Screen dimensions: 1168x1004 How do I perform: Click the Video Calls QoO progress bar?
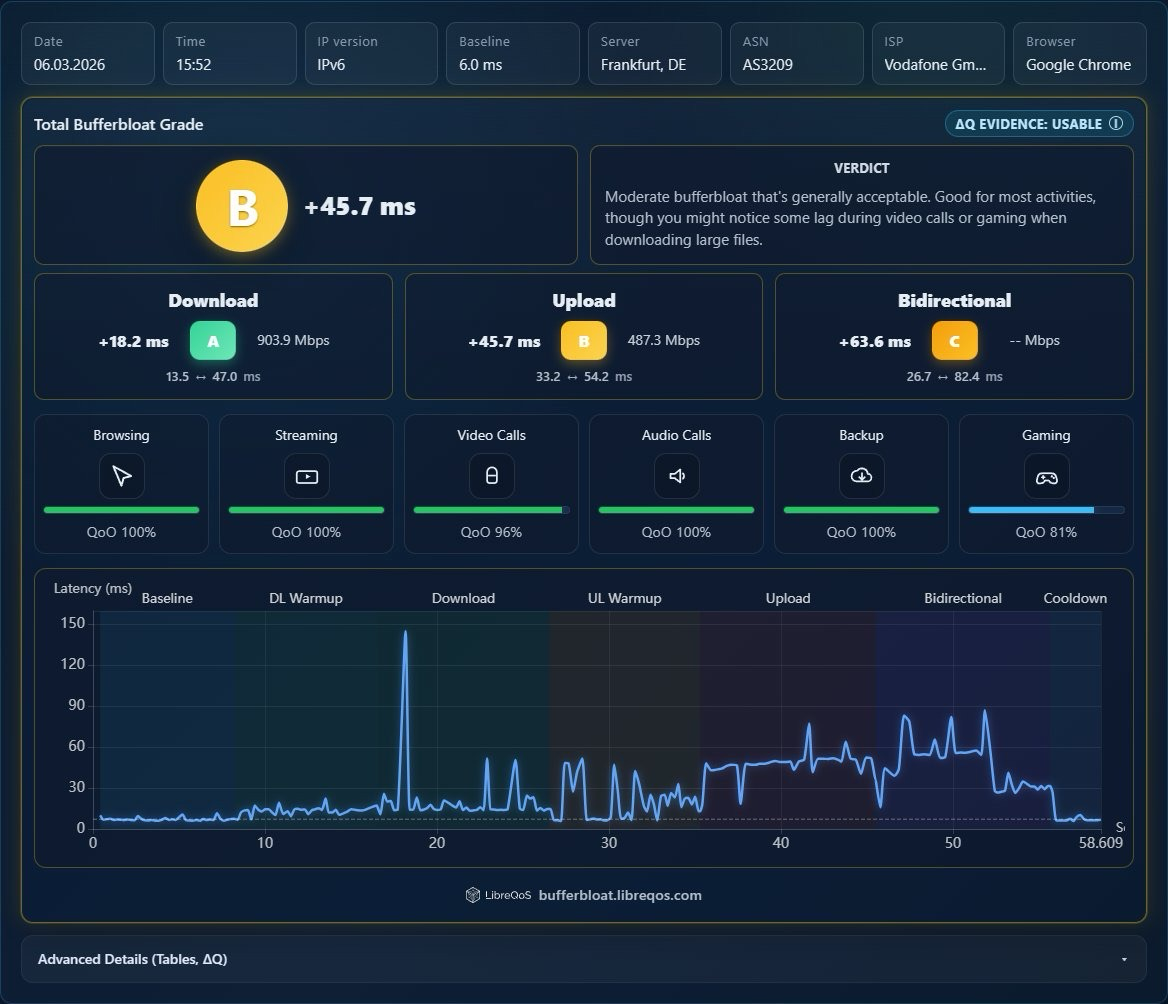pyautogui.click(x=492, y=510)
